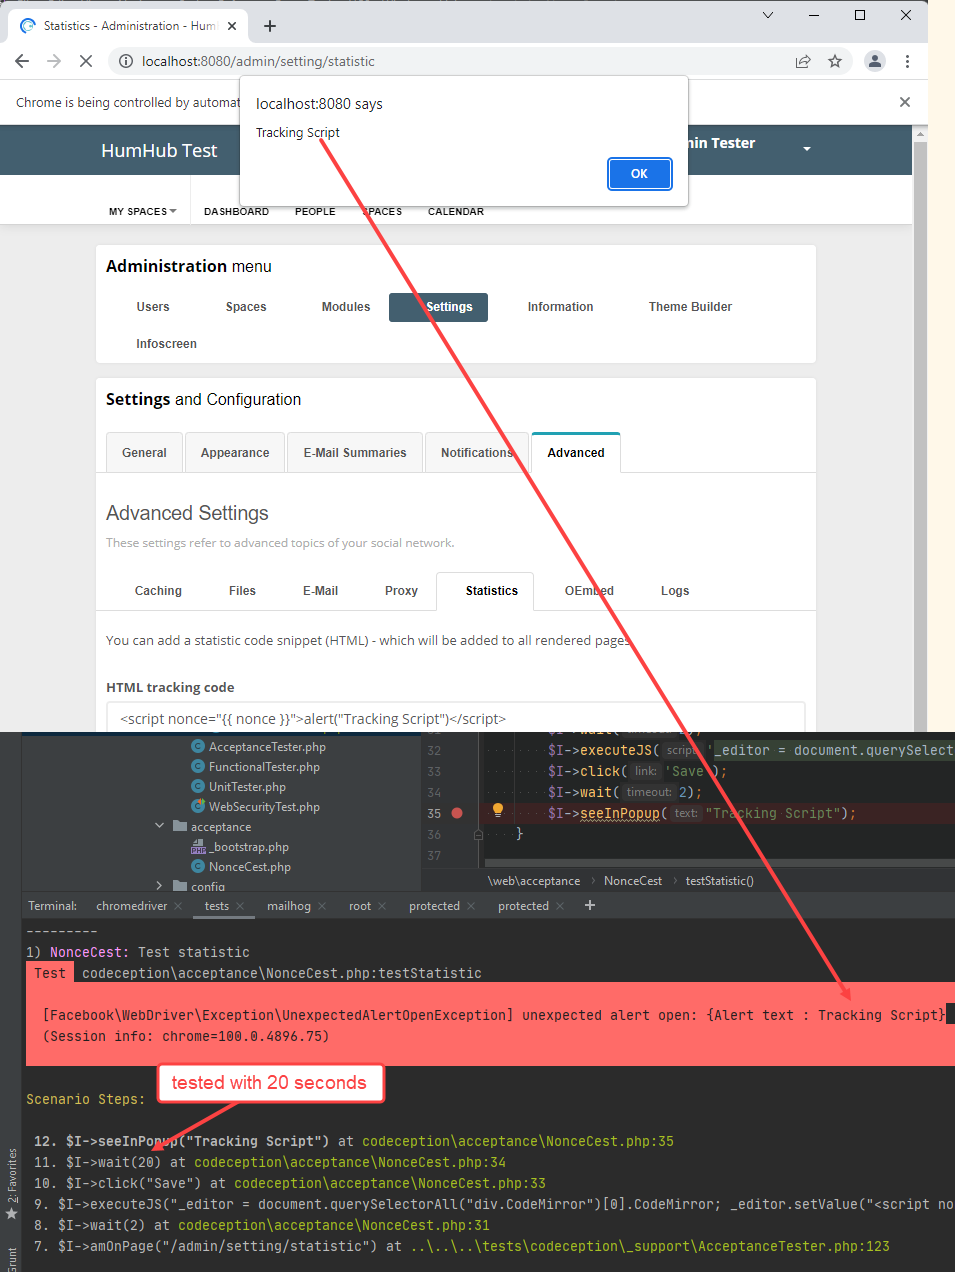Switch to General settings tab
This screenshot has height=1272, width=955.
point(144,453)
